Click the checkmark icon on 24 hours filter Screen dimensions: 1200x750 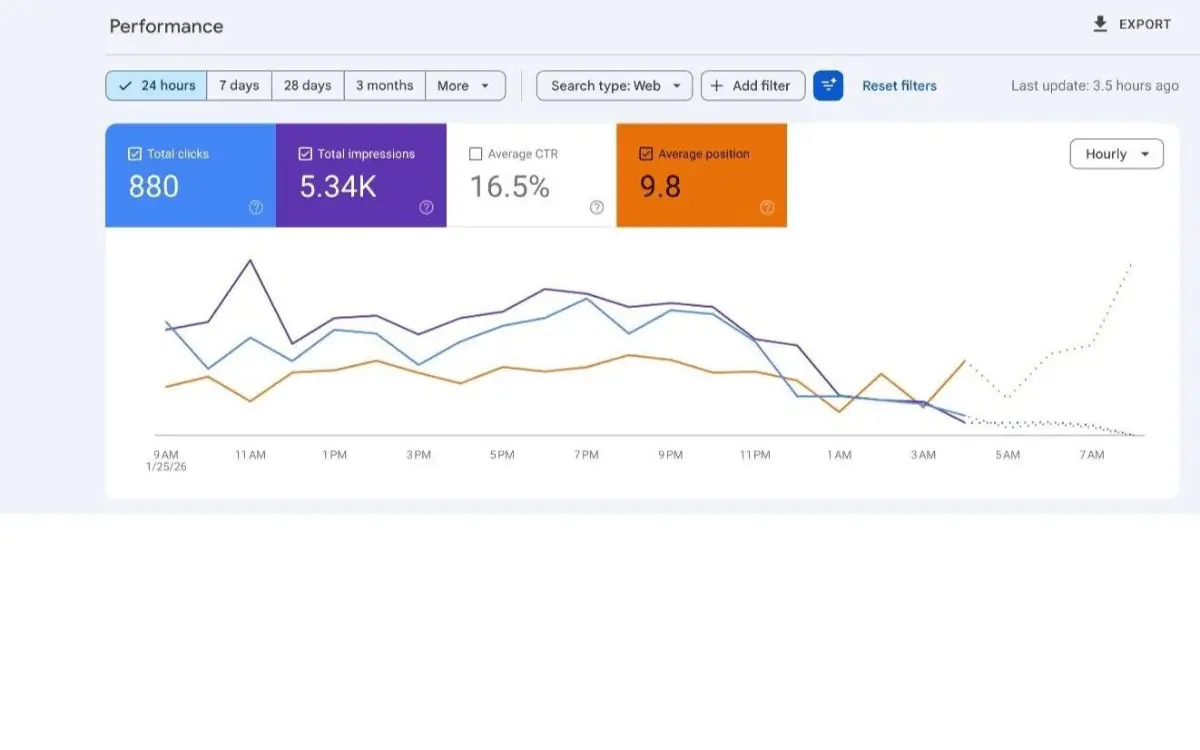point(125,86)
